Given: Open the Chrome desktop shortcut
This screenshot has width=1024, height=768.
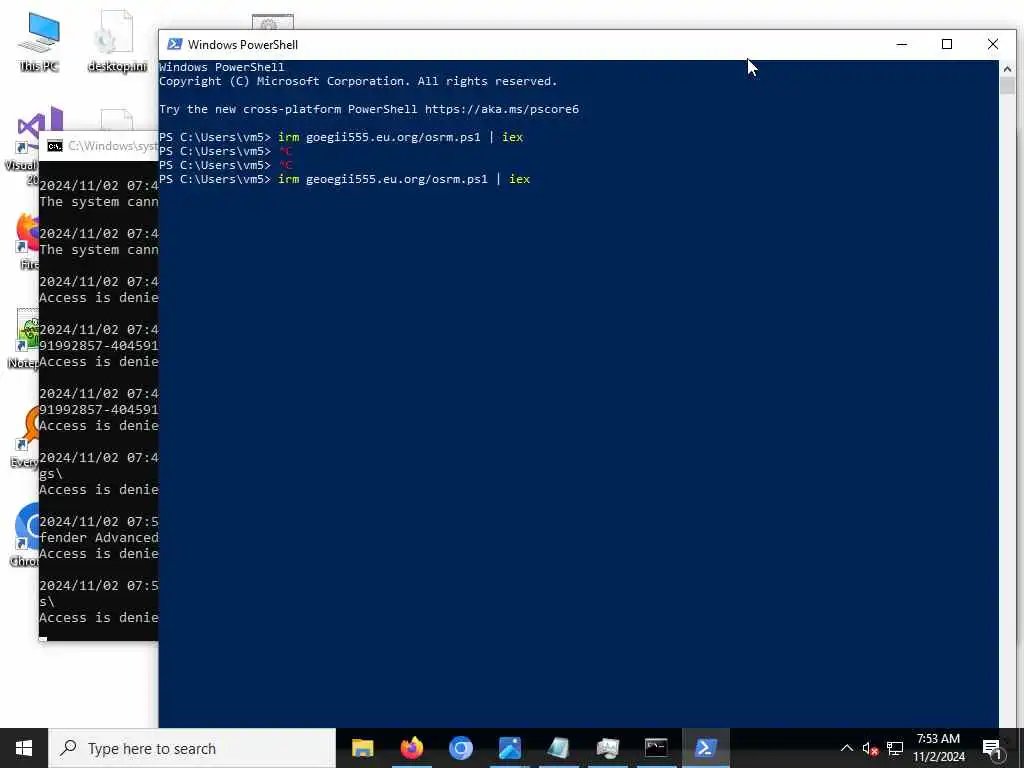Looking at the screenshot, I should click(x=25, y=536).
